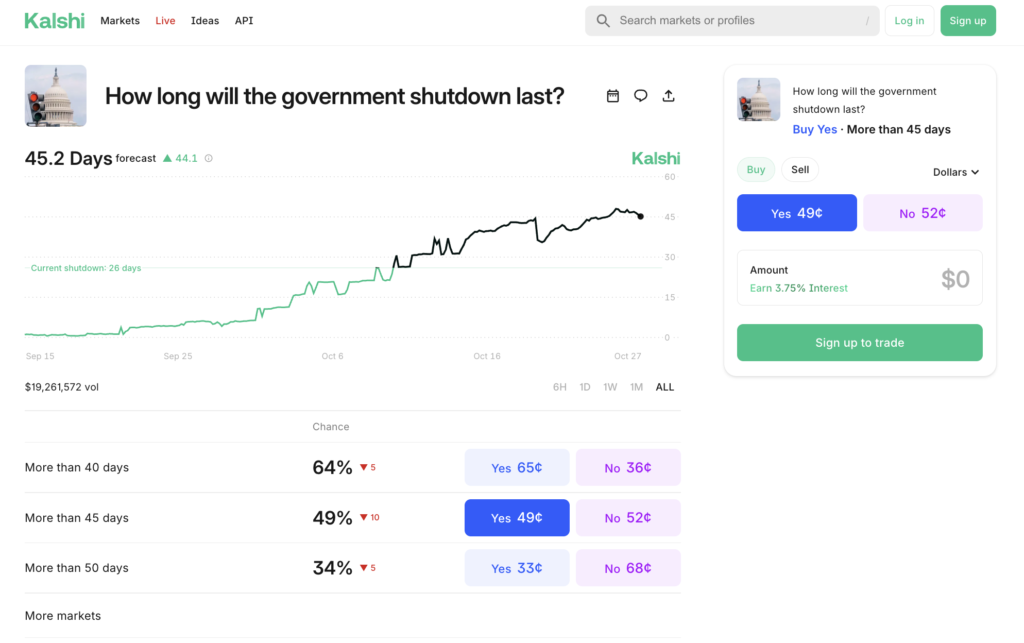Keep Buy selected in the order panel
Viewport: 1024px width, 643px height.
[x=756, y=169]
